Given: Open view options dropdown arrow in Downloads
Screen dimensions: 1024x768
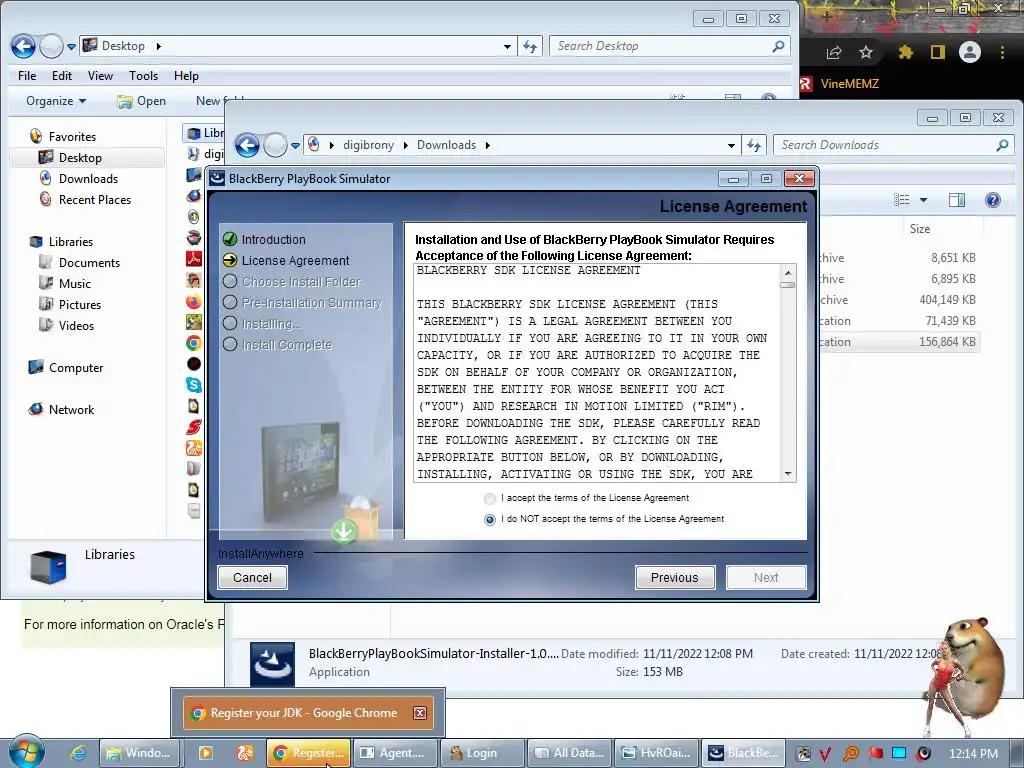Looking at the screenshot, I should (x=923, y=200).
